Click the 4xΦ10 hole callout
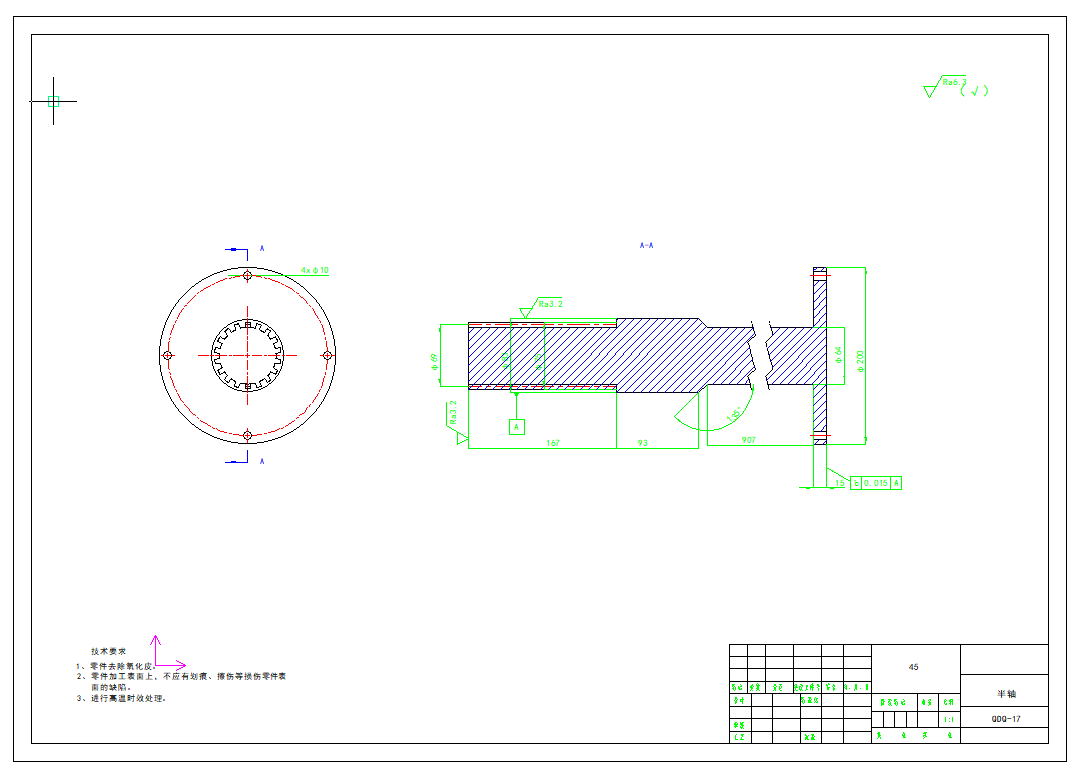This screenshot has width=1082, height=765. tap(315, 270)
